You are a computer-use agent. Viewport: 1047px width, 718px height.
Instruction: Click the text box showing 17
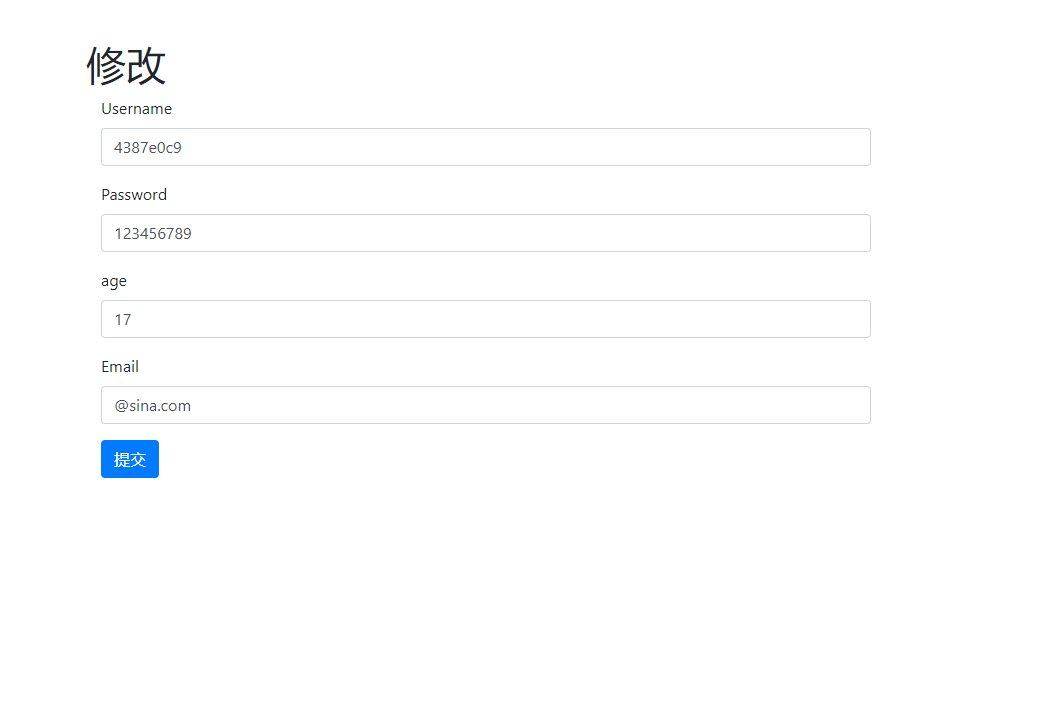point(485,319)
